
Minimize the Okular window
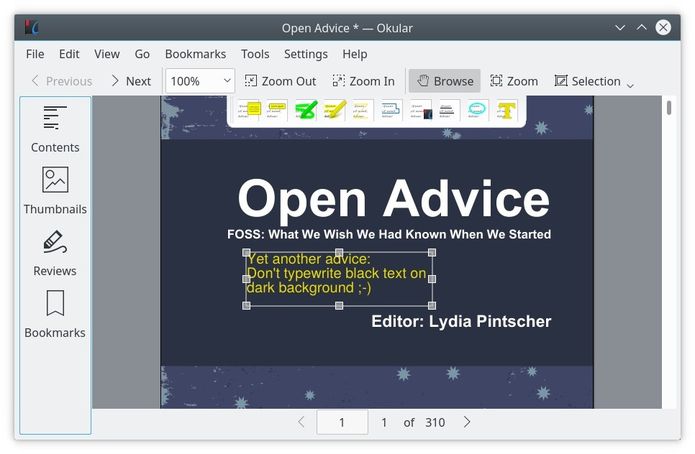[620, 27]
